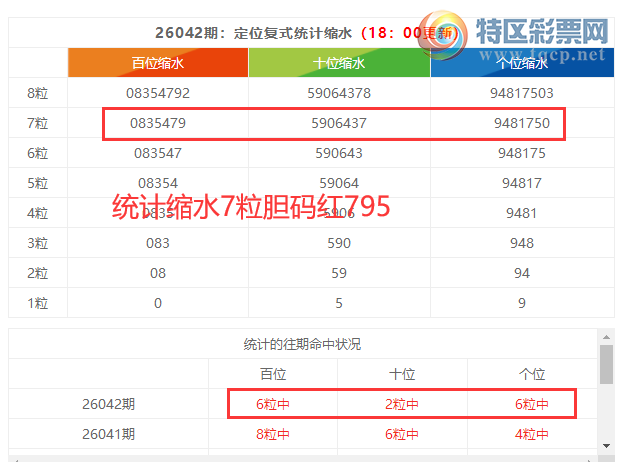The height and width of the screenshot is (462, 618).
Task: Select the cell value 08354
Action: tap(158, 183)
